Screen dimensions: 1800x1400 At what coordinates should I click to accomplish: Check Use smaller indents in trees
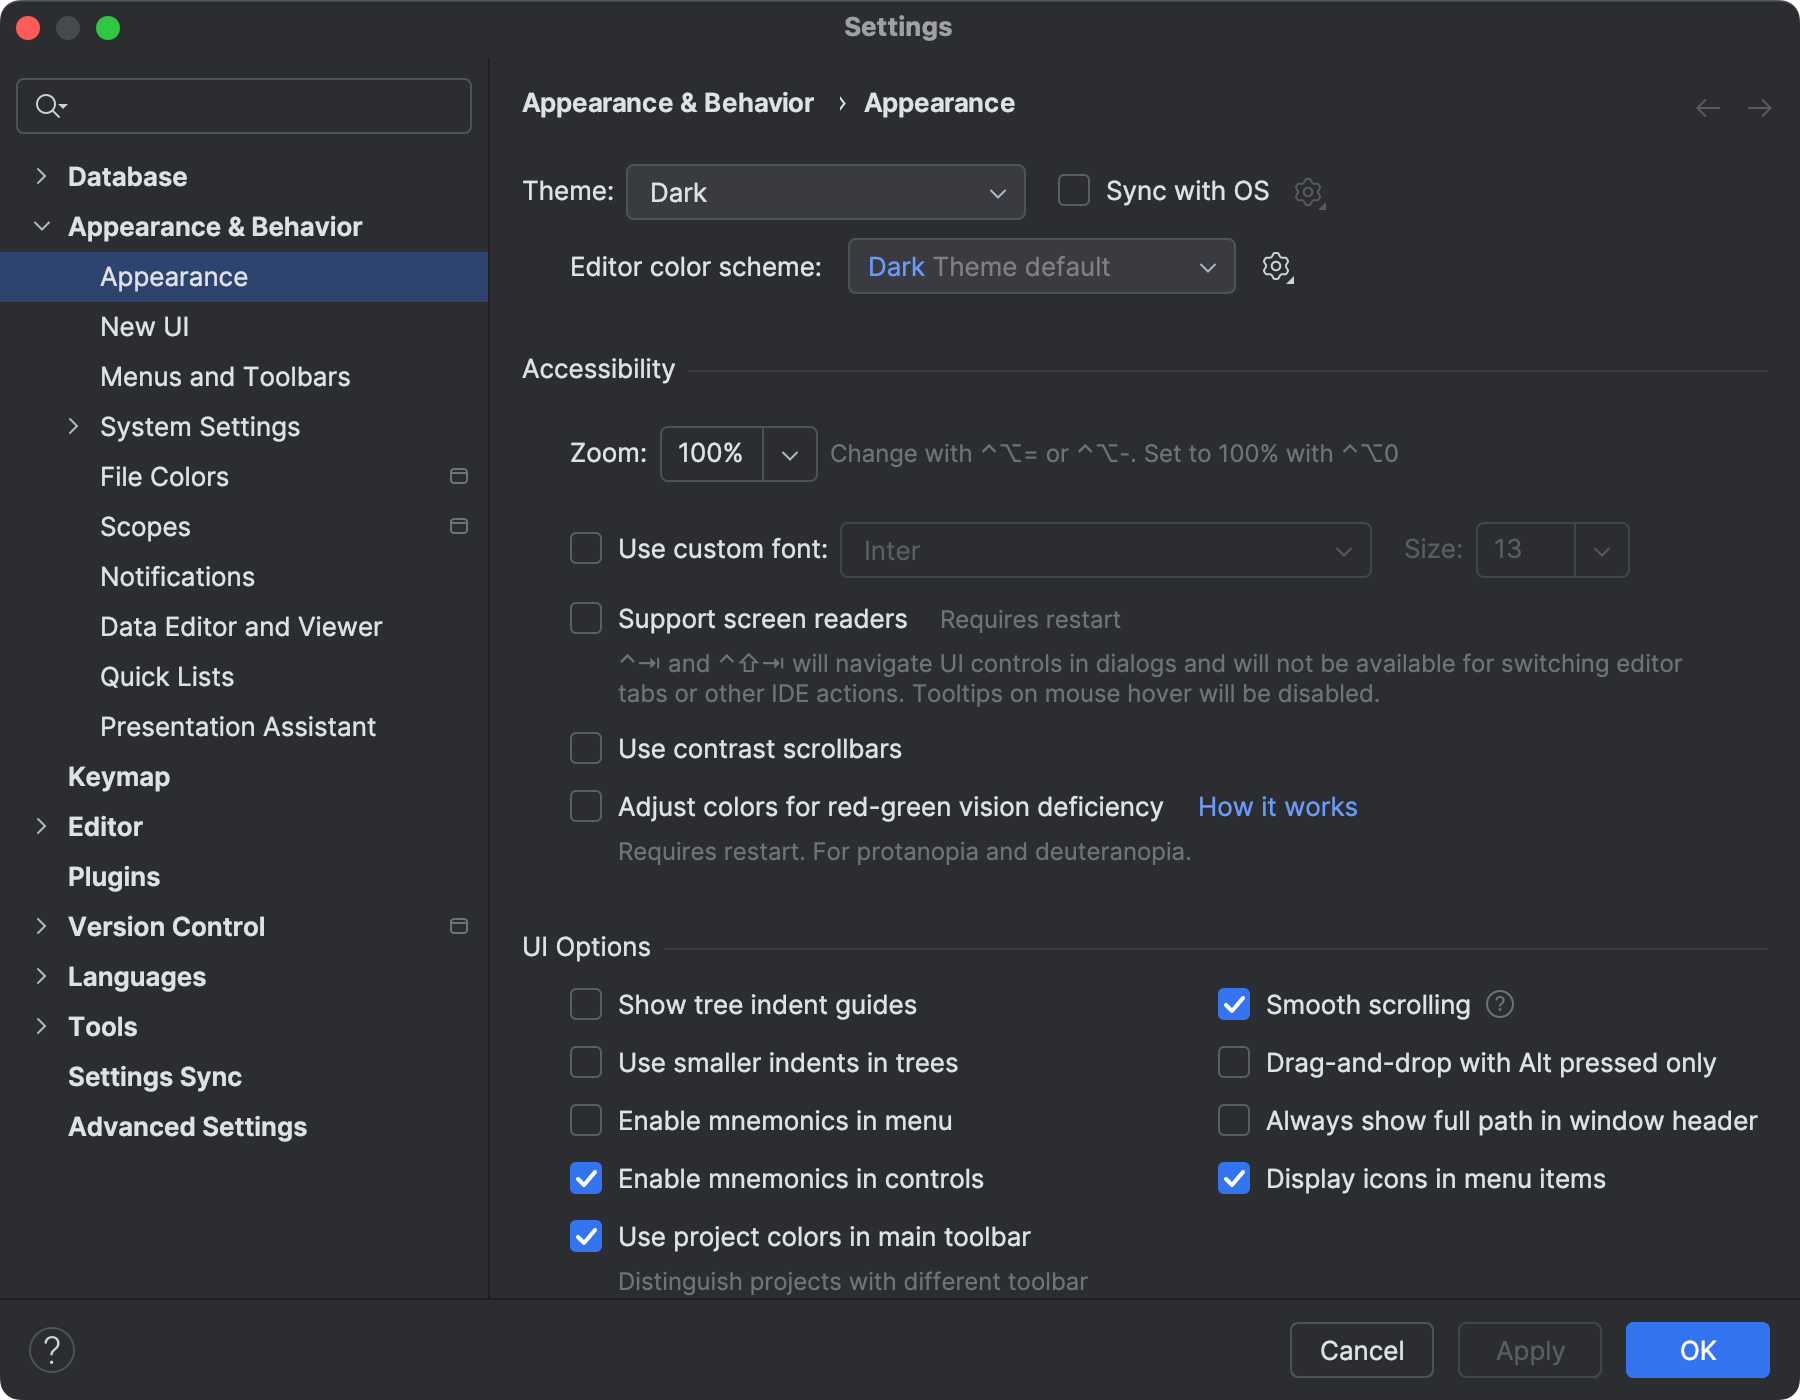coord(586,1062)
